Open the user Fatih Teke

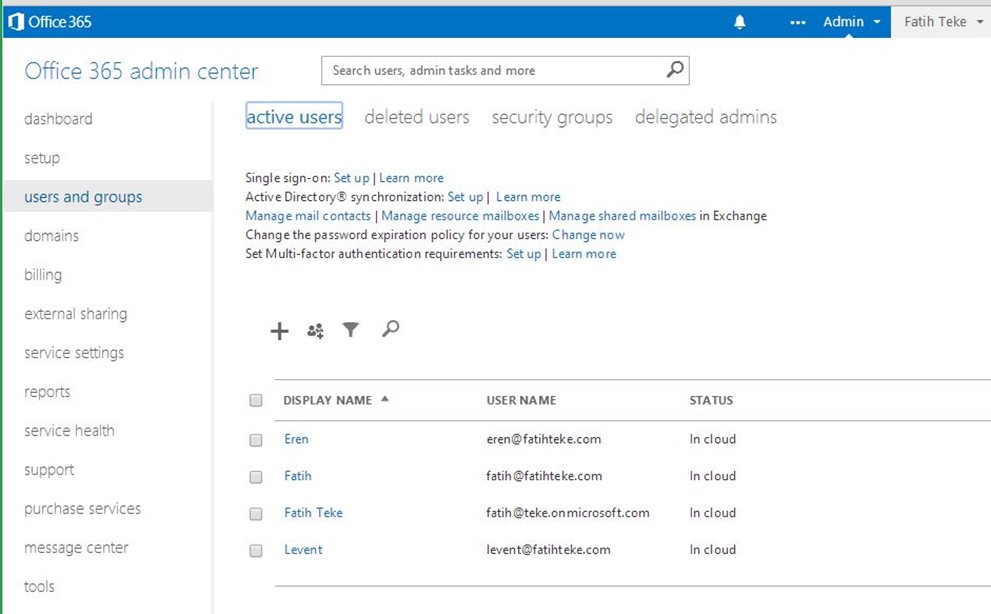313,512
